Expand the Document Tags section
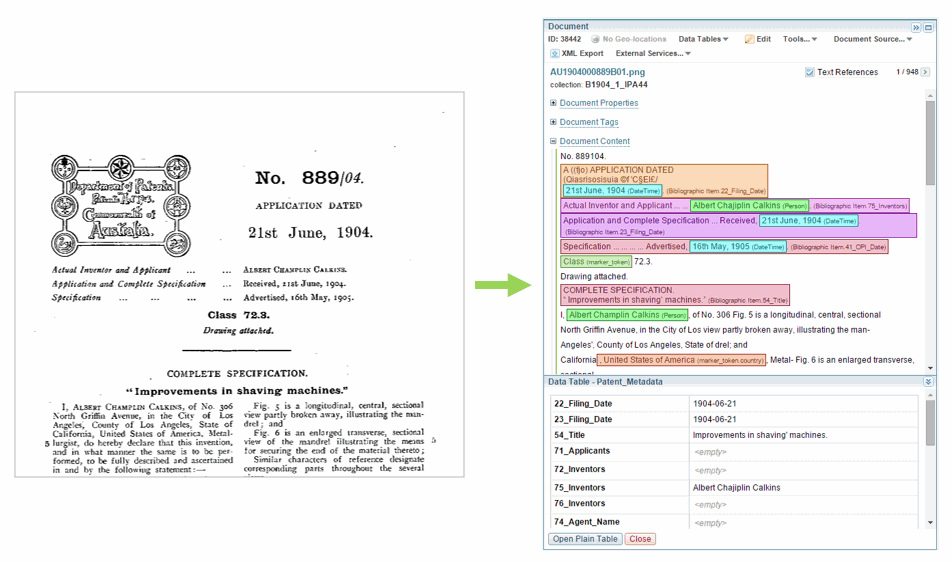 (553, 122)
